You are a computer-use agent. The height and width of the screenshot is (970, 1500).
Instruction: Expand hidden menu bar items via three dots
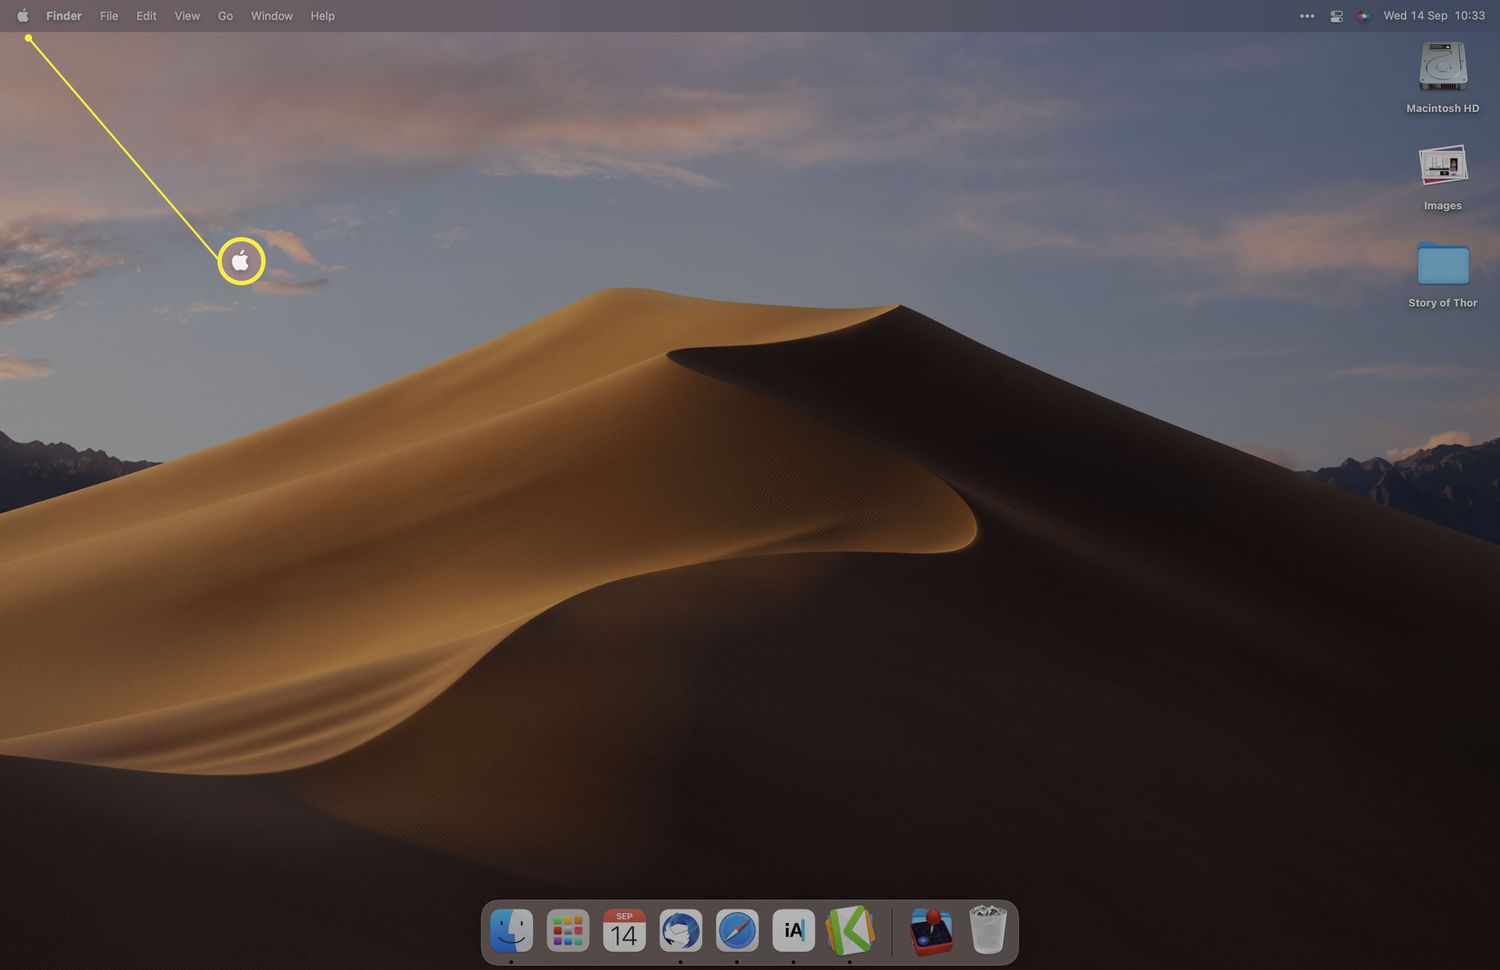[x=1307, y=16]
